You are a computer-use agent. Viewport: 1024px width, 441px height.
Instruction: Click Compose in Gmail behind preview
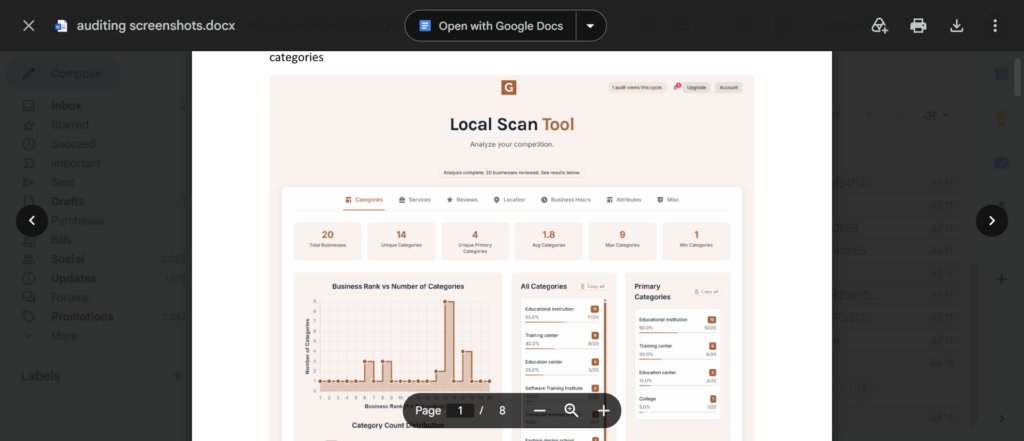(x=64, y=73)
